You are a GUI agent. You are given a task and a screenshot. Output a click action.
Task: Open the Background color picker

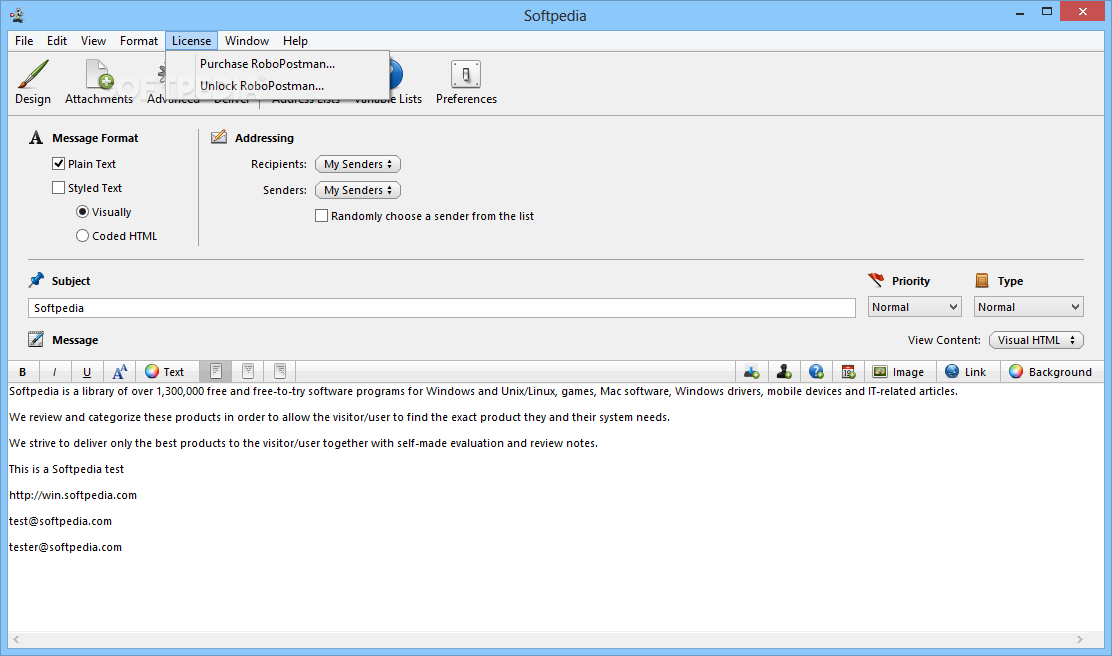[1050, 372]
